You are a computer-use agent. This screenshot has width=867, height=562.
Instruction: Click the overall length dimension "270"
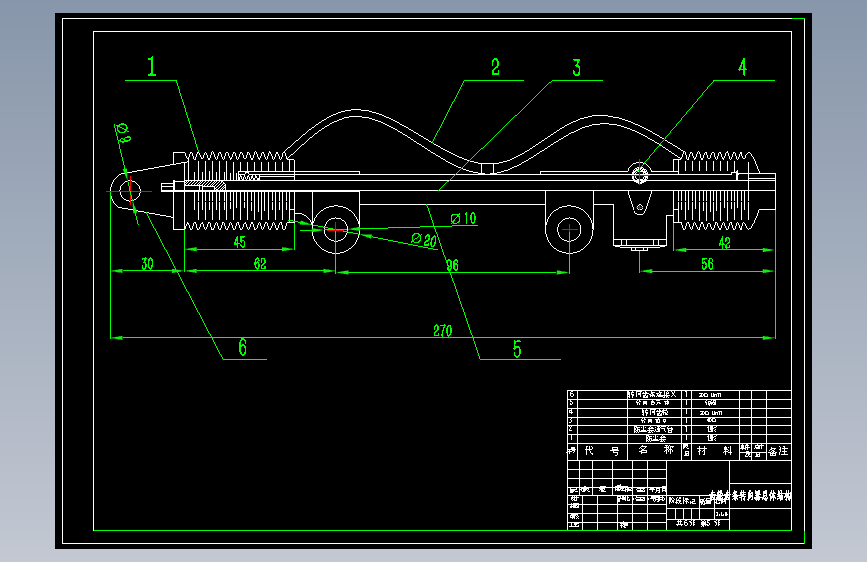click(442, 331)
